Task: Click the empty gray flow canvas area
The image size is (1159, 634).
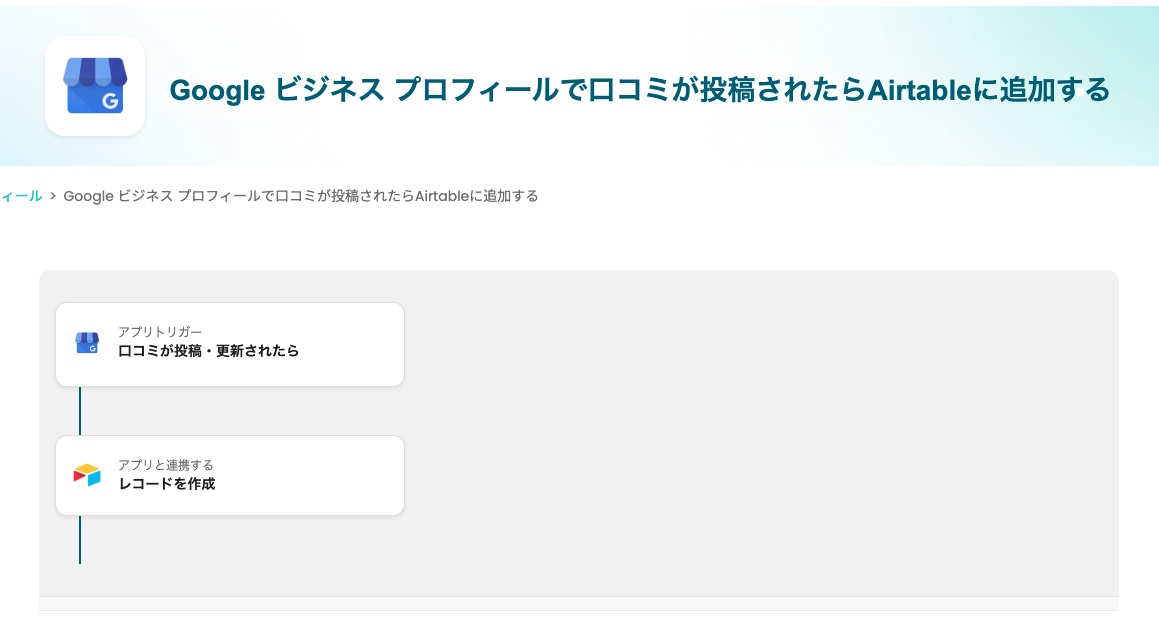Action: point(760,430)
